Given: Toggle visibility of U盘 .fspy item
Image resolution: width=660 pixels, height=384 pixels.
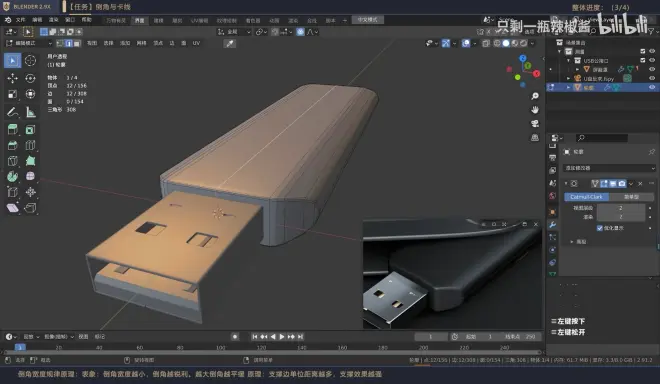Looking at the screenshot, I should (x=652, y=78).
